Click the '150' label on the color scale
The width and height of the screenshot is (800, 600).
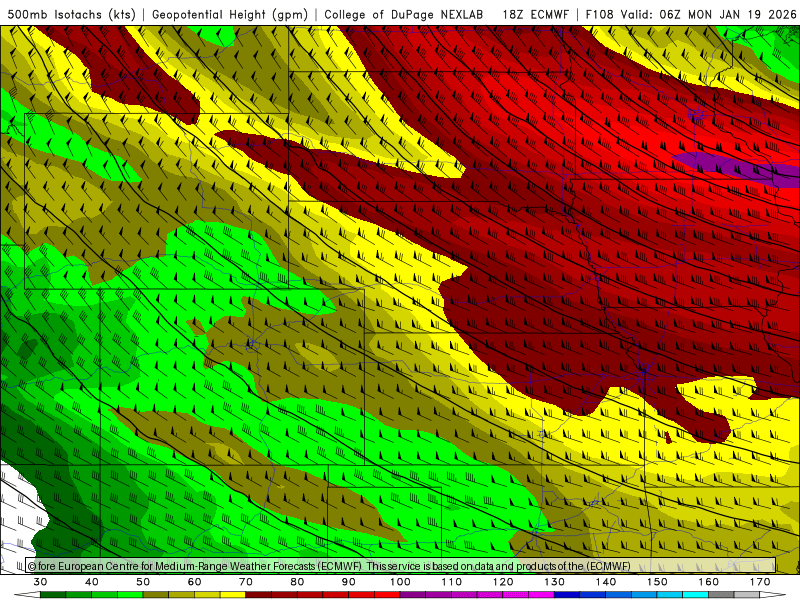click(657, 582)
